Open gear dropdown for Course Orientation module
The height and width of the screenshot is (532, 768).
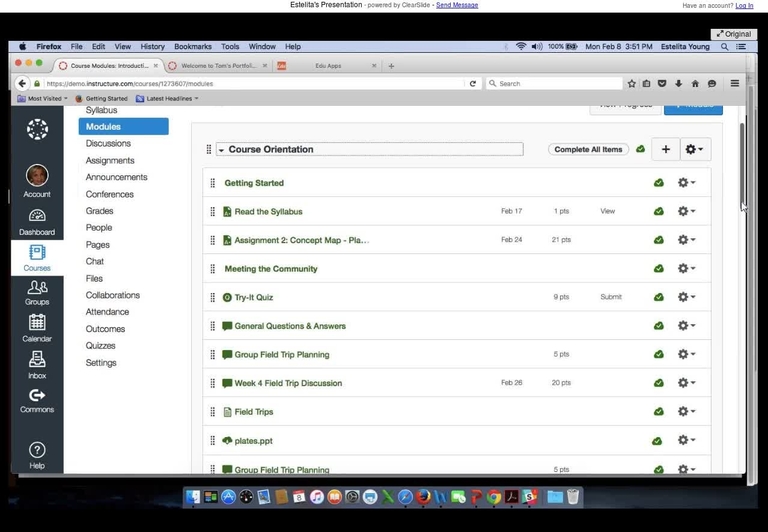coord(695,149)
